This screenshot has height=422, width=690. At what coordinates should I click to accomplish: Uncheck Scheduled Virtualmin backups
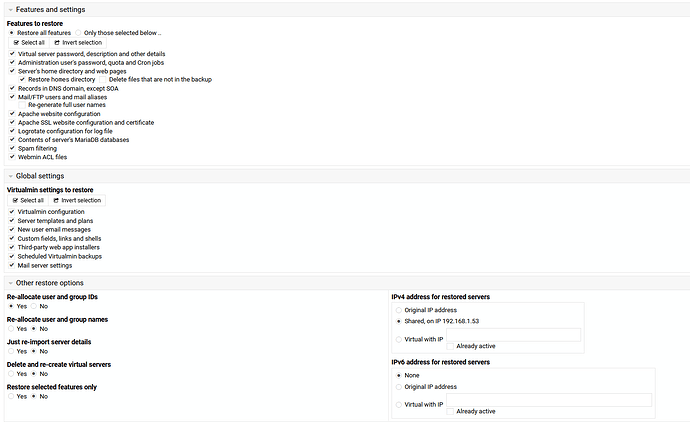pyautogui.click(x=11, y=256)
